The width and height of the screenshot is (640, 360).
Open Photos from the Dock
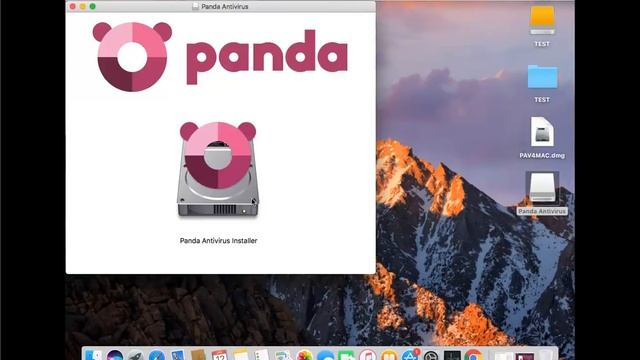304,356
